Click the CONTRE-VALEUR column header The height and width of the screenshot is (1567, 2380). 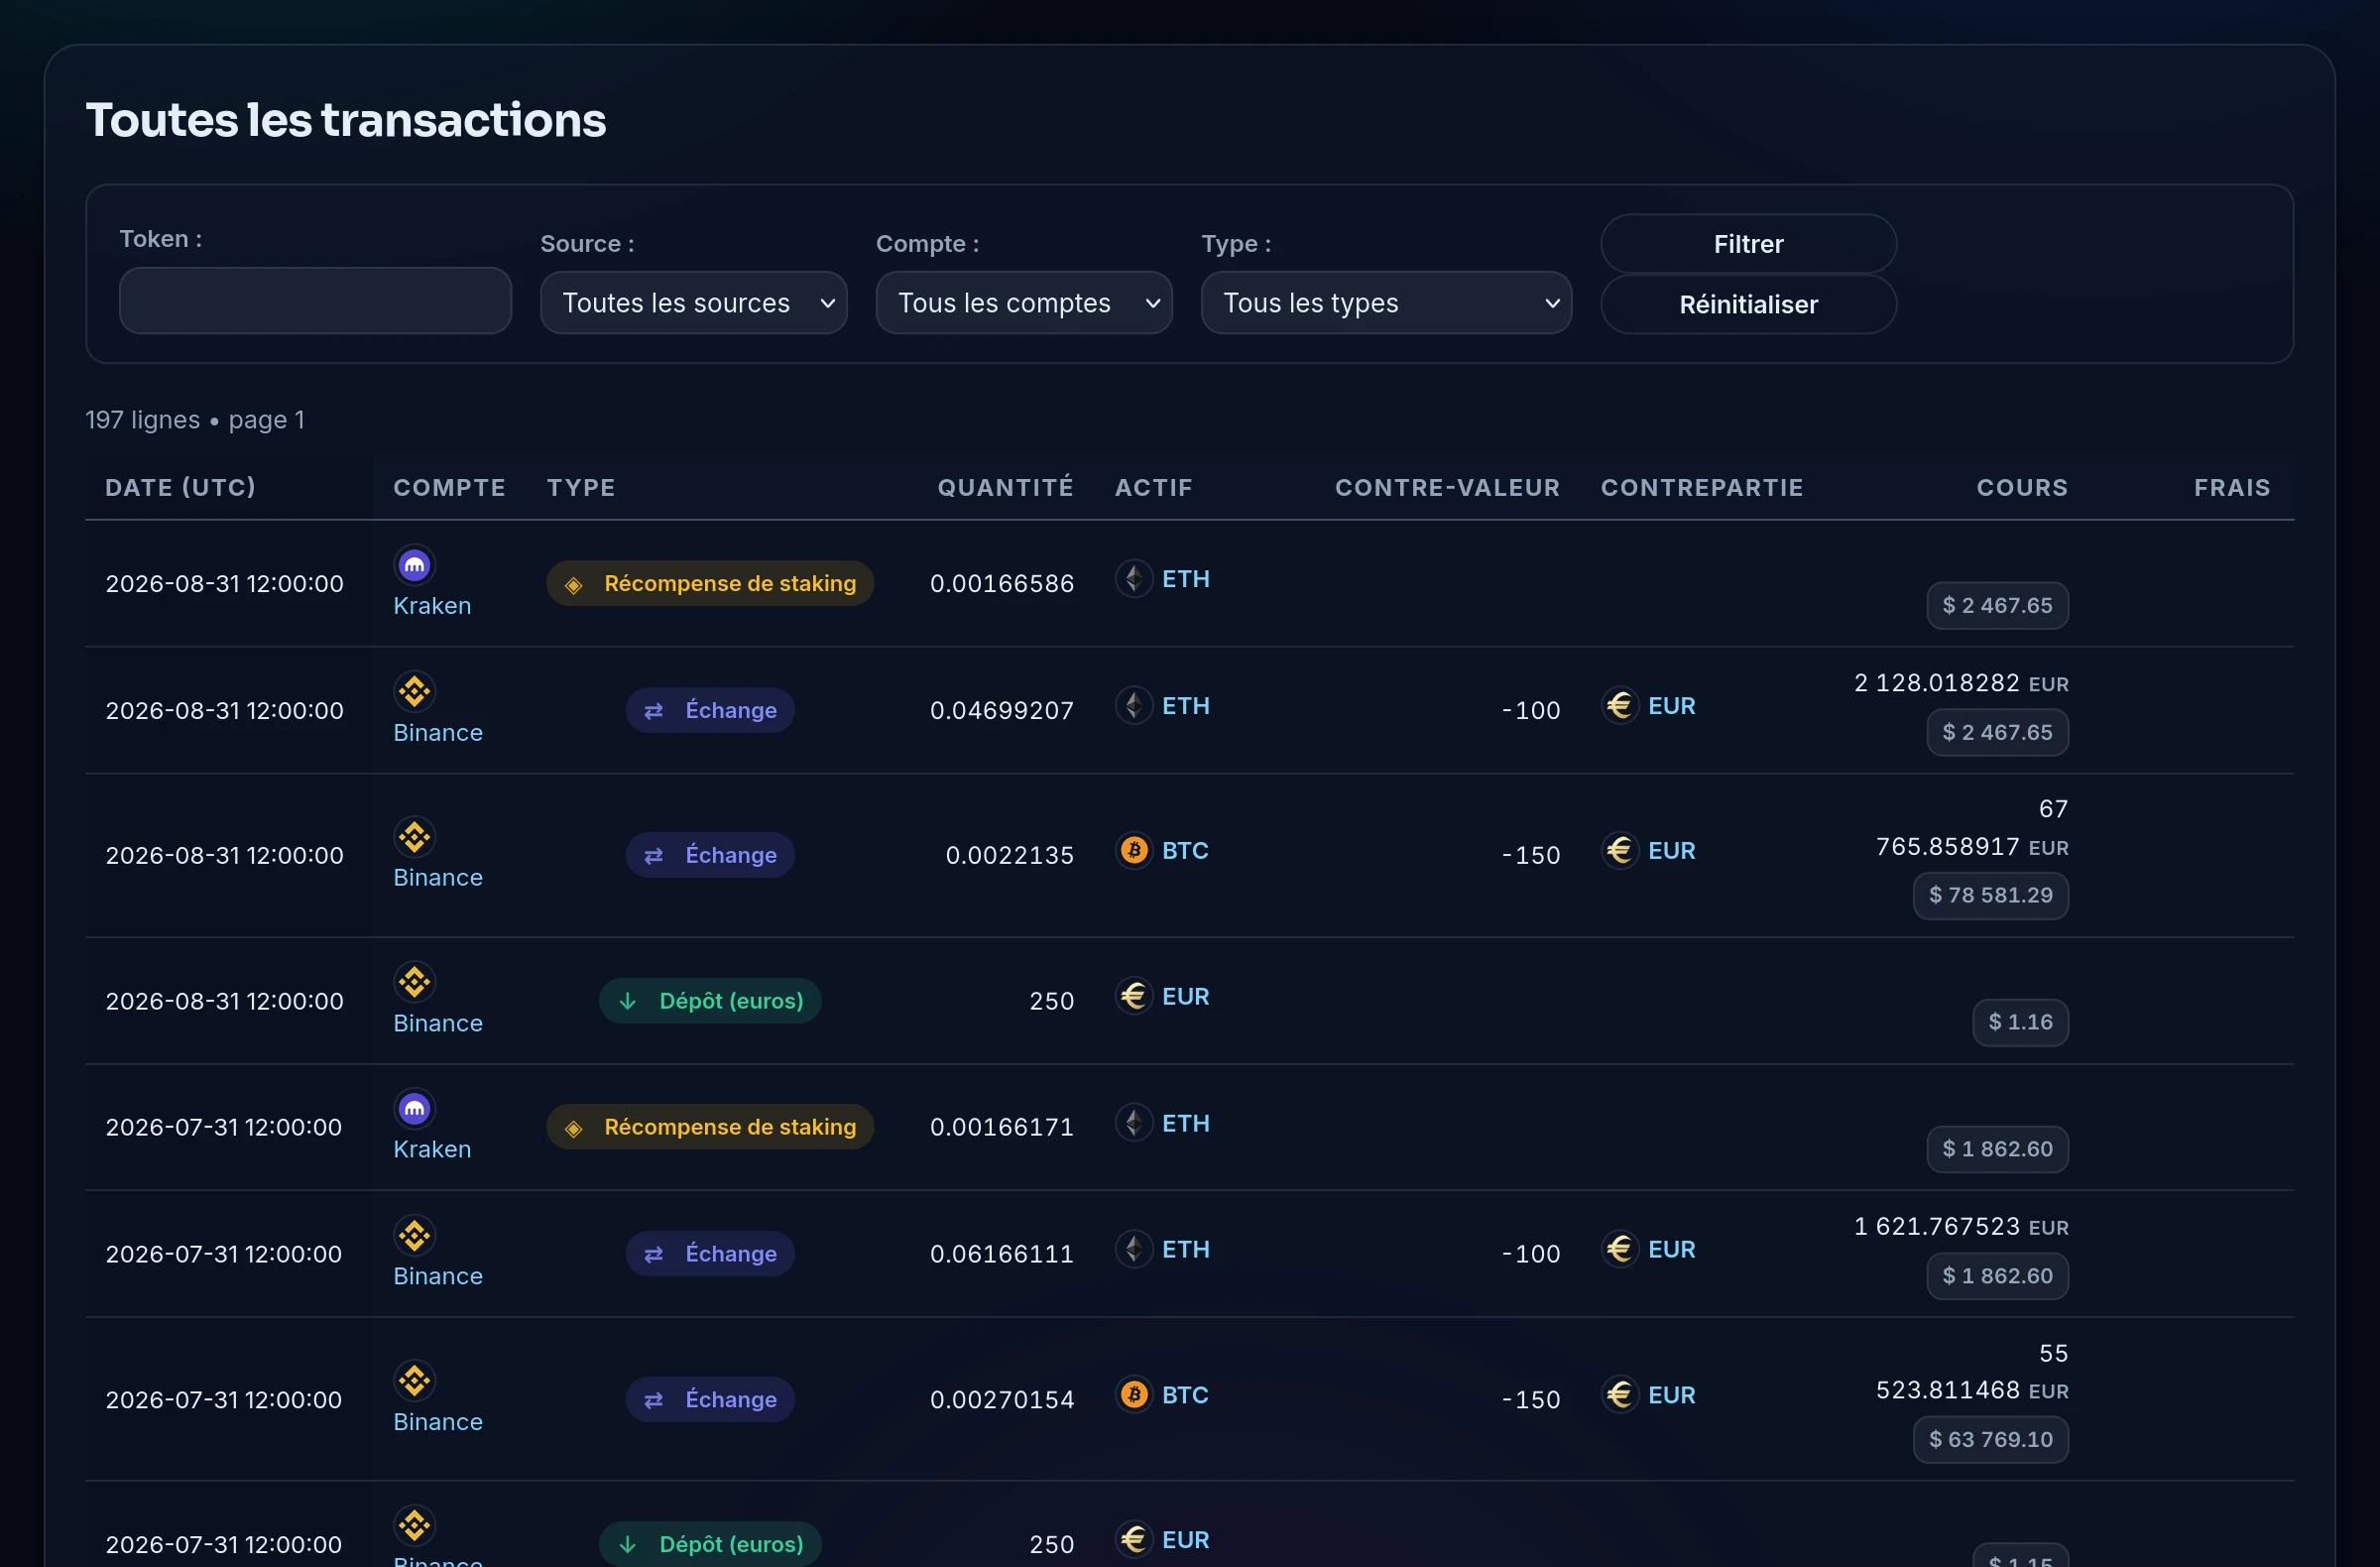tap(1447, 488)
